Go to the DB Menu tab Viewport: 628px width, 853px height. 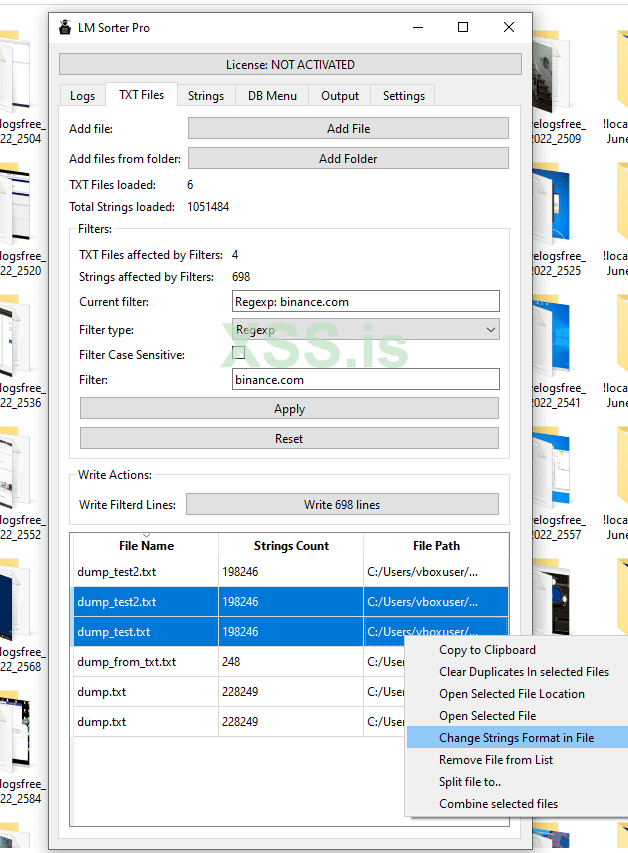(x=272, y=96)
